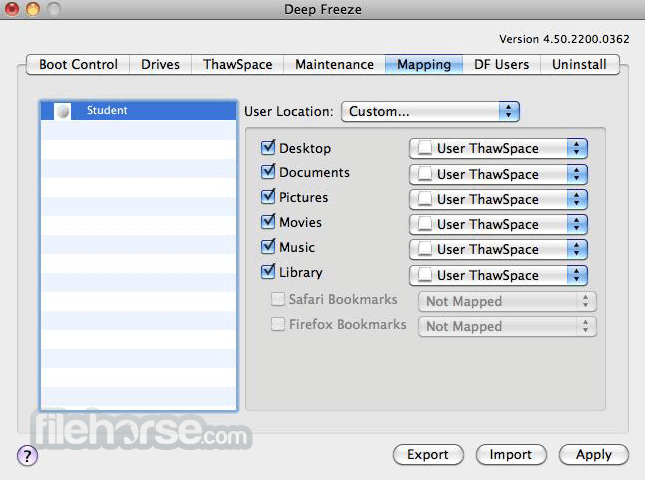Switch to the Drives tab
The width and height of the screenshot is (645, 480).
point(160,65)
